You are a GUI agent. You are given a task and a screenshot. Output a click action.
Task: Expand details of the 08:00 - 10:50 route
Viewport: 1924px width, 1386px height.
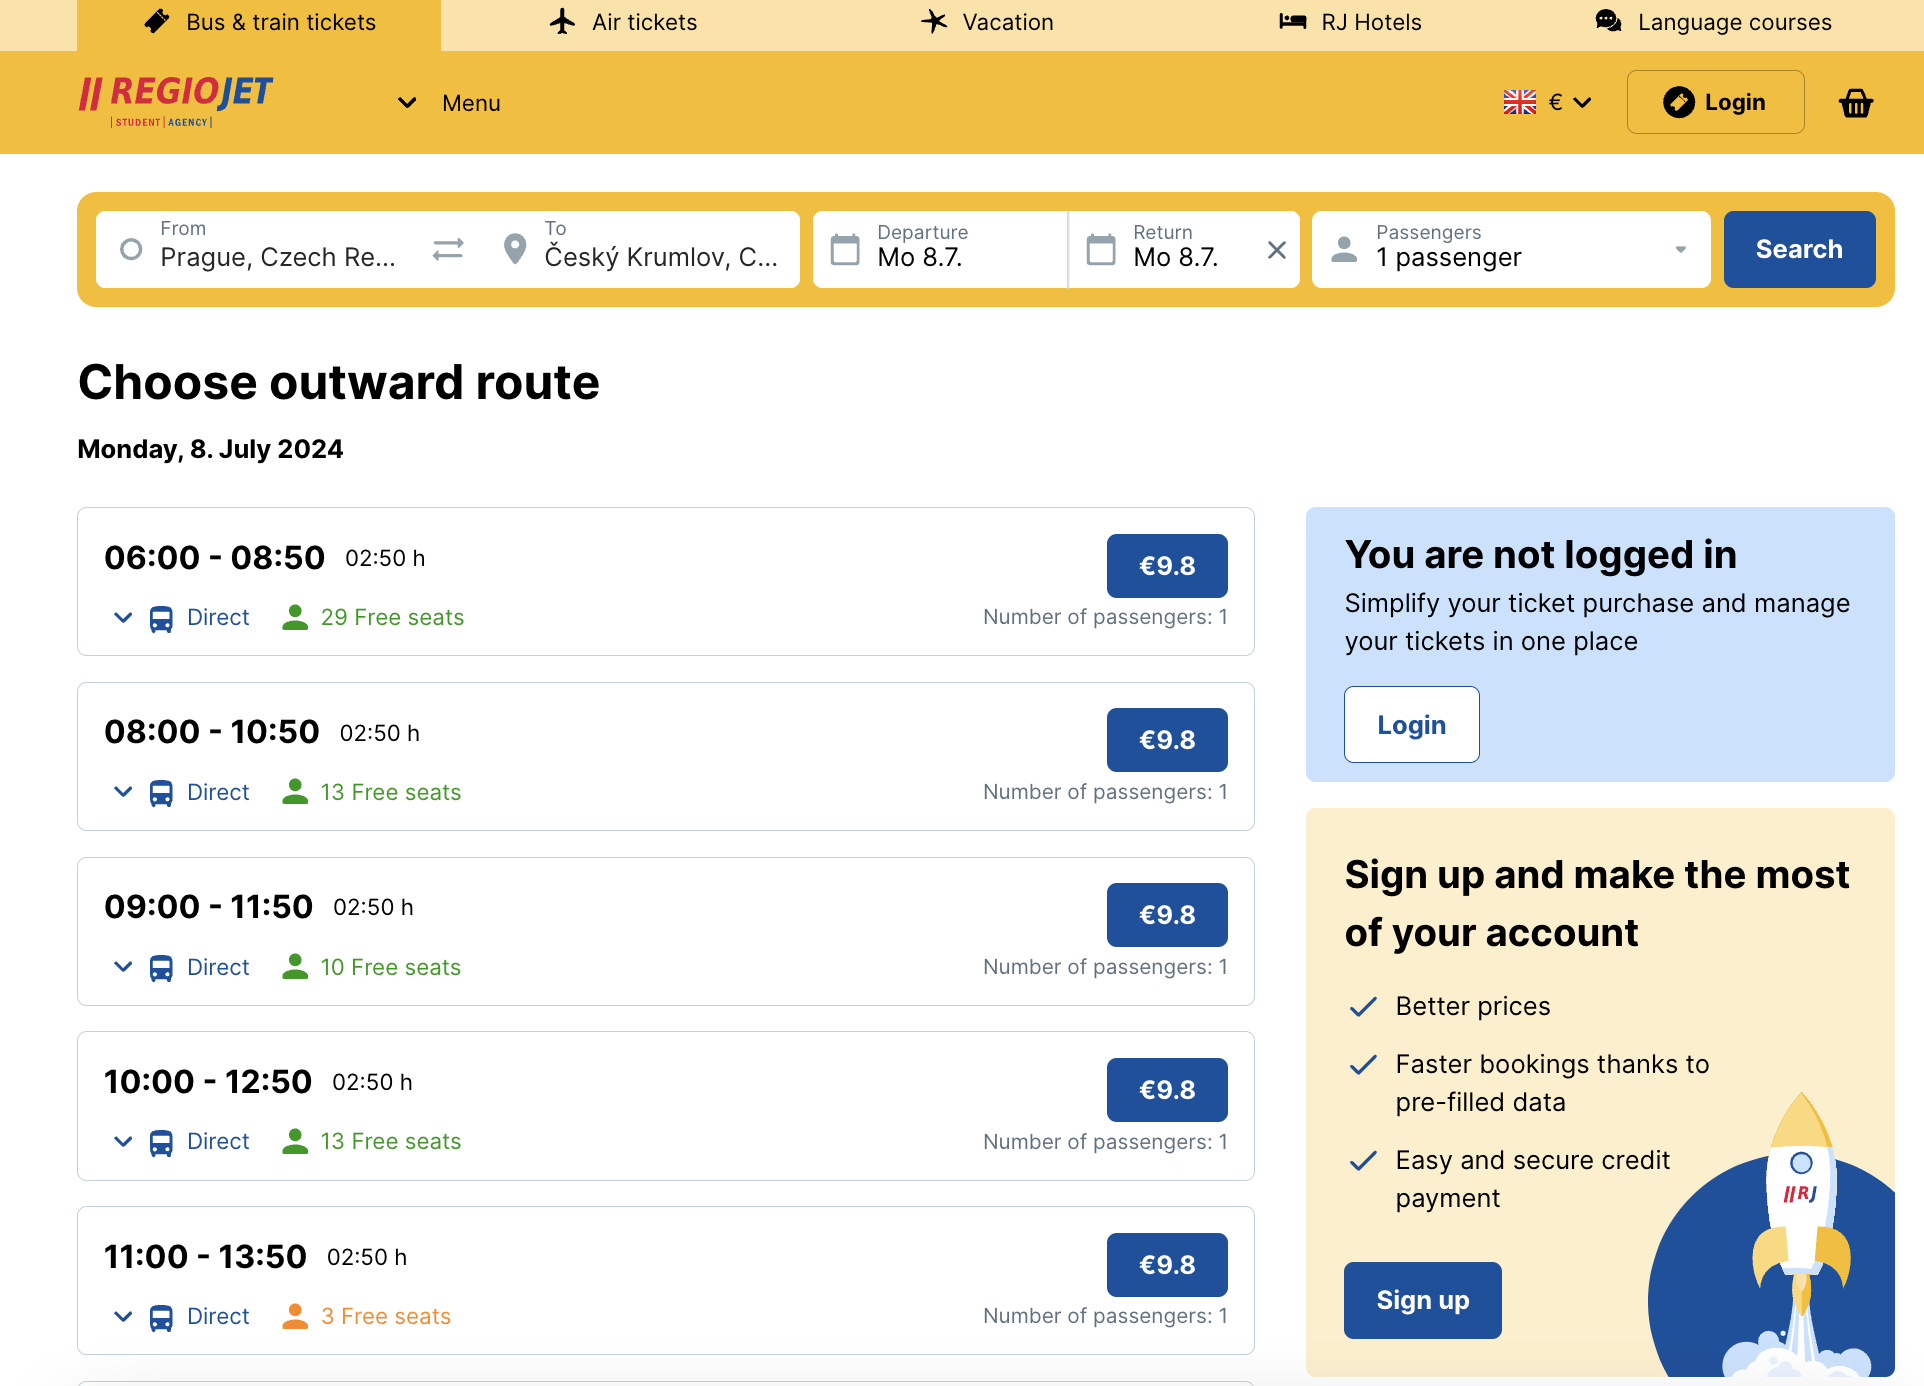(x=123, y=792)
